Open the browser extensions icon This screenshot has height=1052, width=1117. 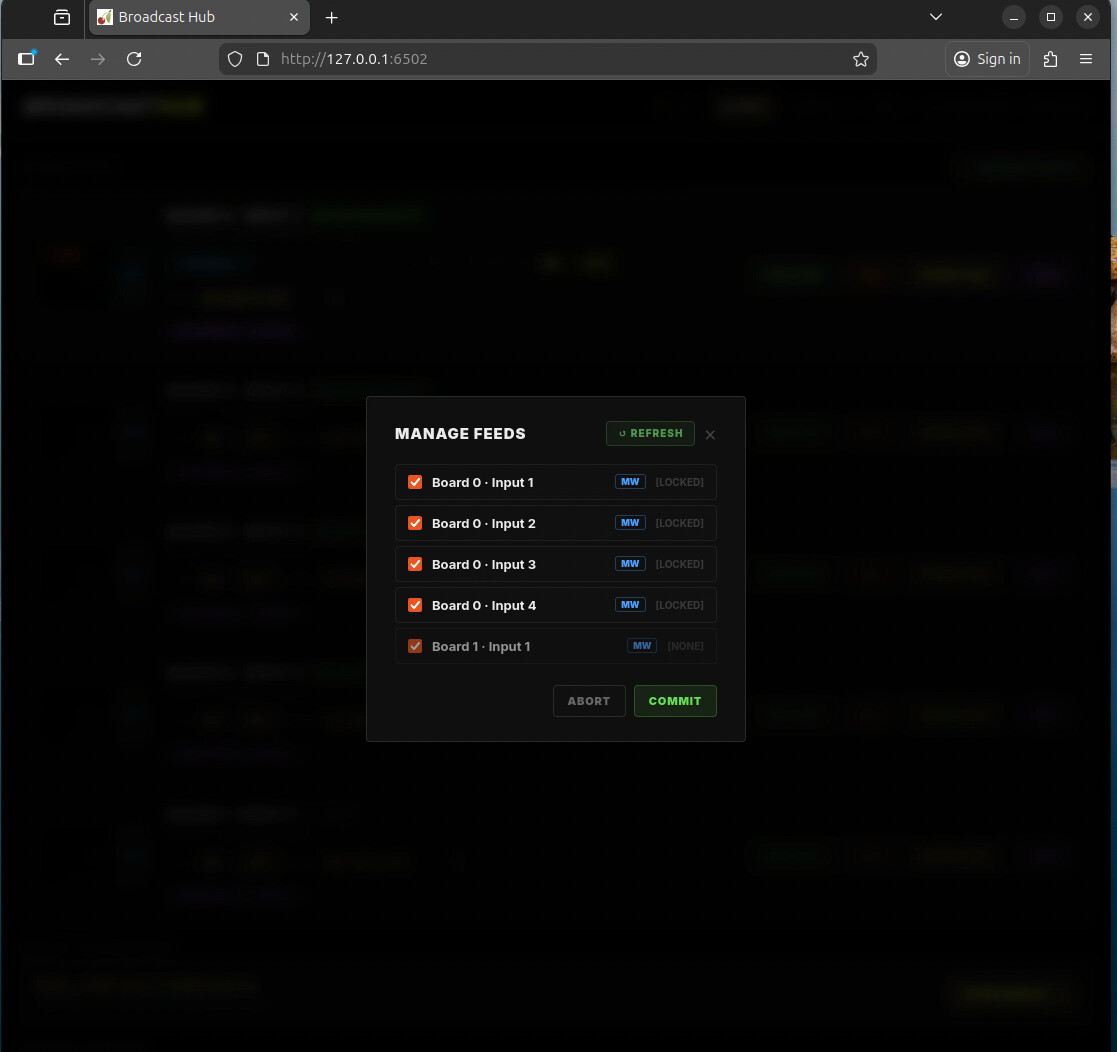click(x=1050, y=59)
